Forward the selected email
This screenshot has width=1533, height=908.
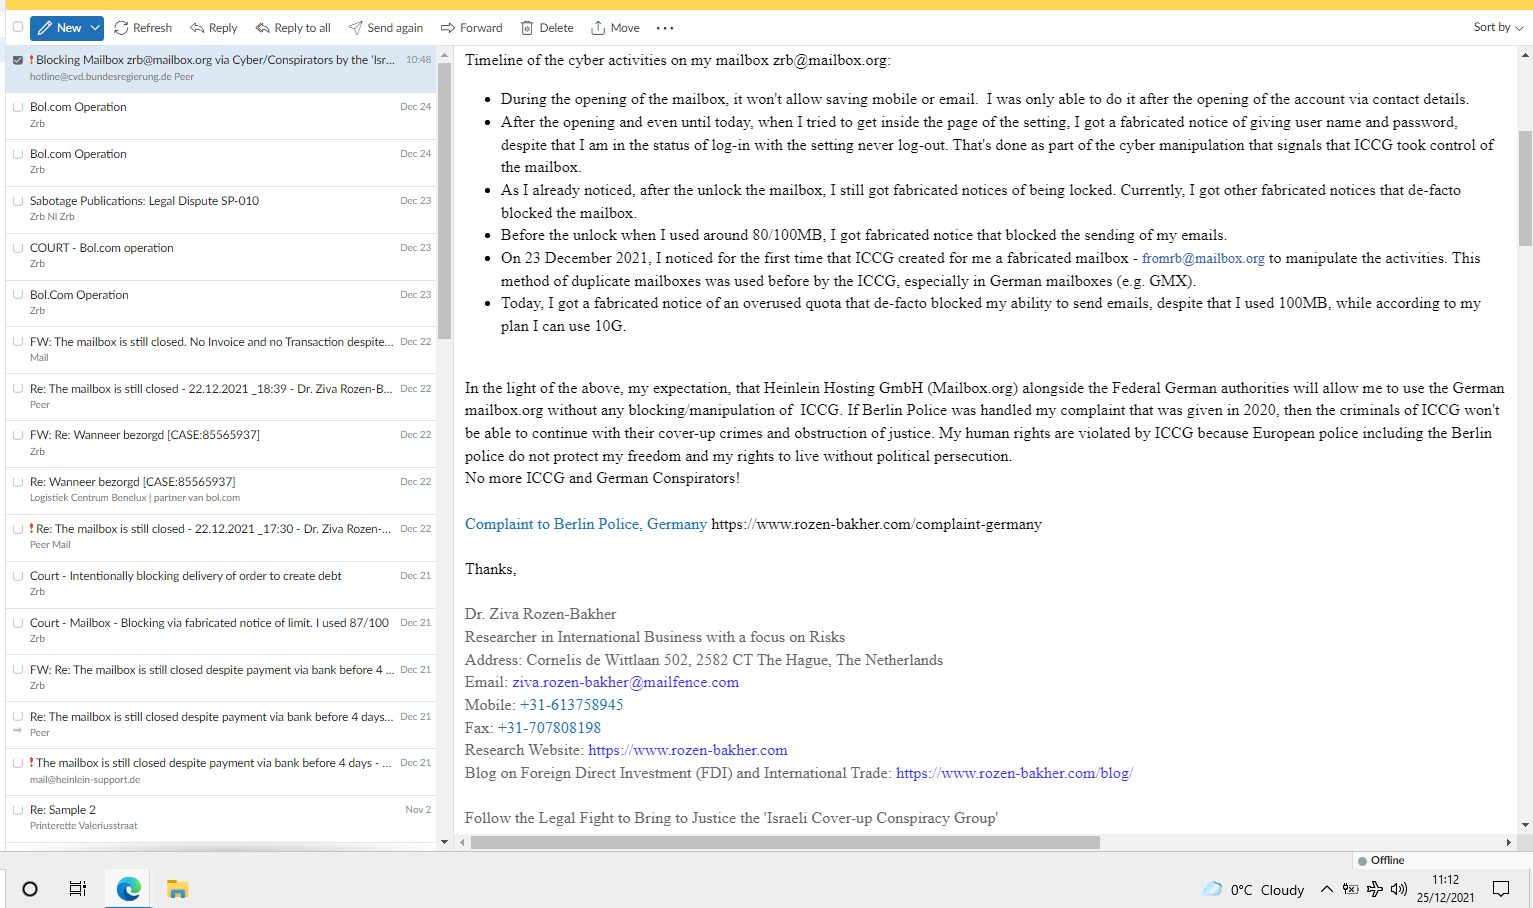tap(472, 28)
